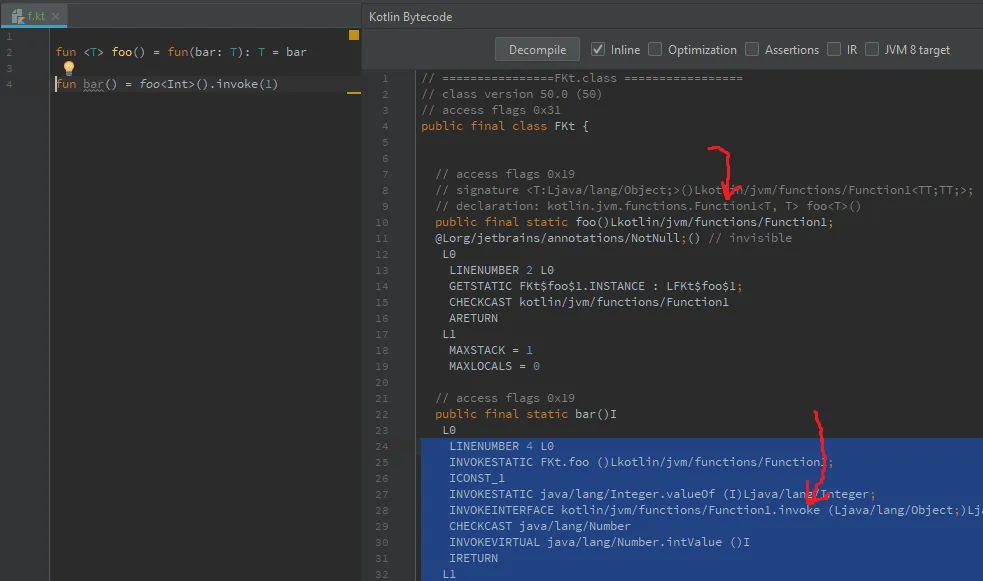Click the Decompile button
Screen dimensions: 983x581
[537, 50]
